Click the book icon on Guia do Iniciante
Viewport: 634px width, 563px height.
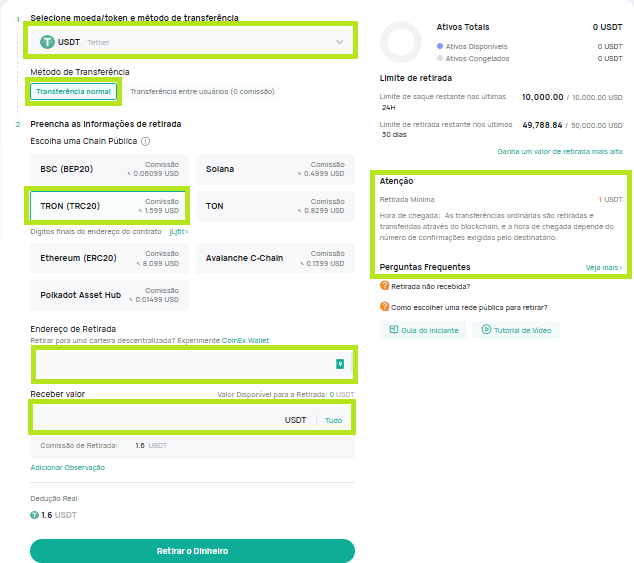point(394,330)
